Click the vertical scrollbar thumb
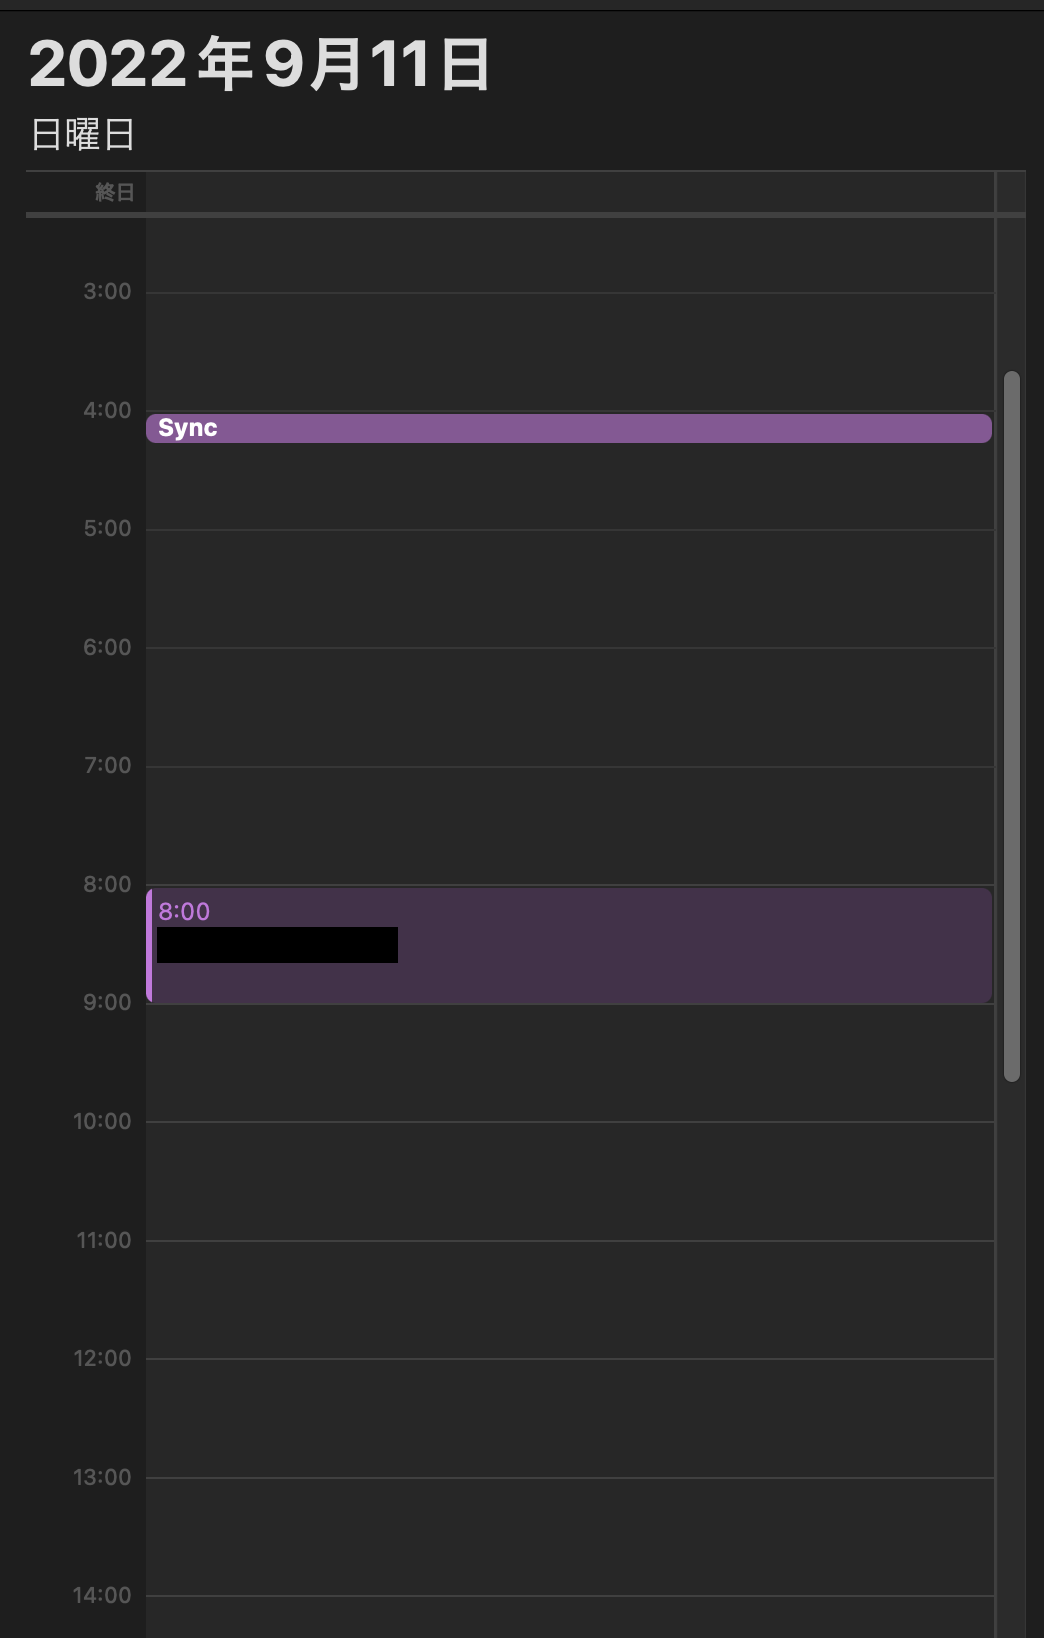 tap(1012, 726)
